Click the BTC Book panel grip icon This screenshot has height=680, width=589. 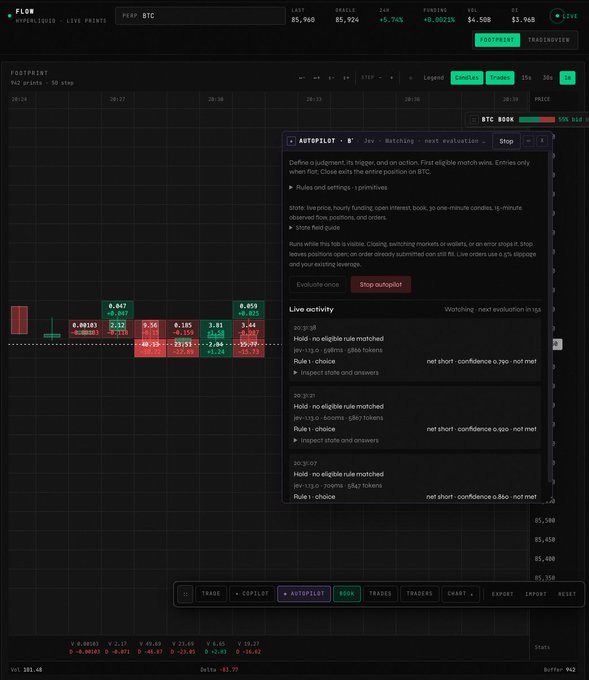[474, 119]
